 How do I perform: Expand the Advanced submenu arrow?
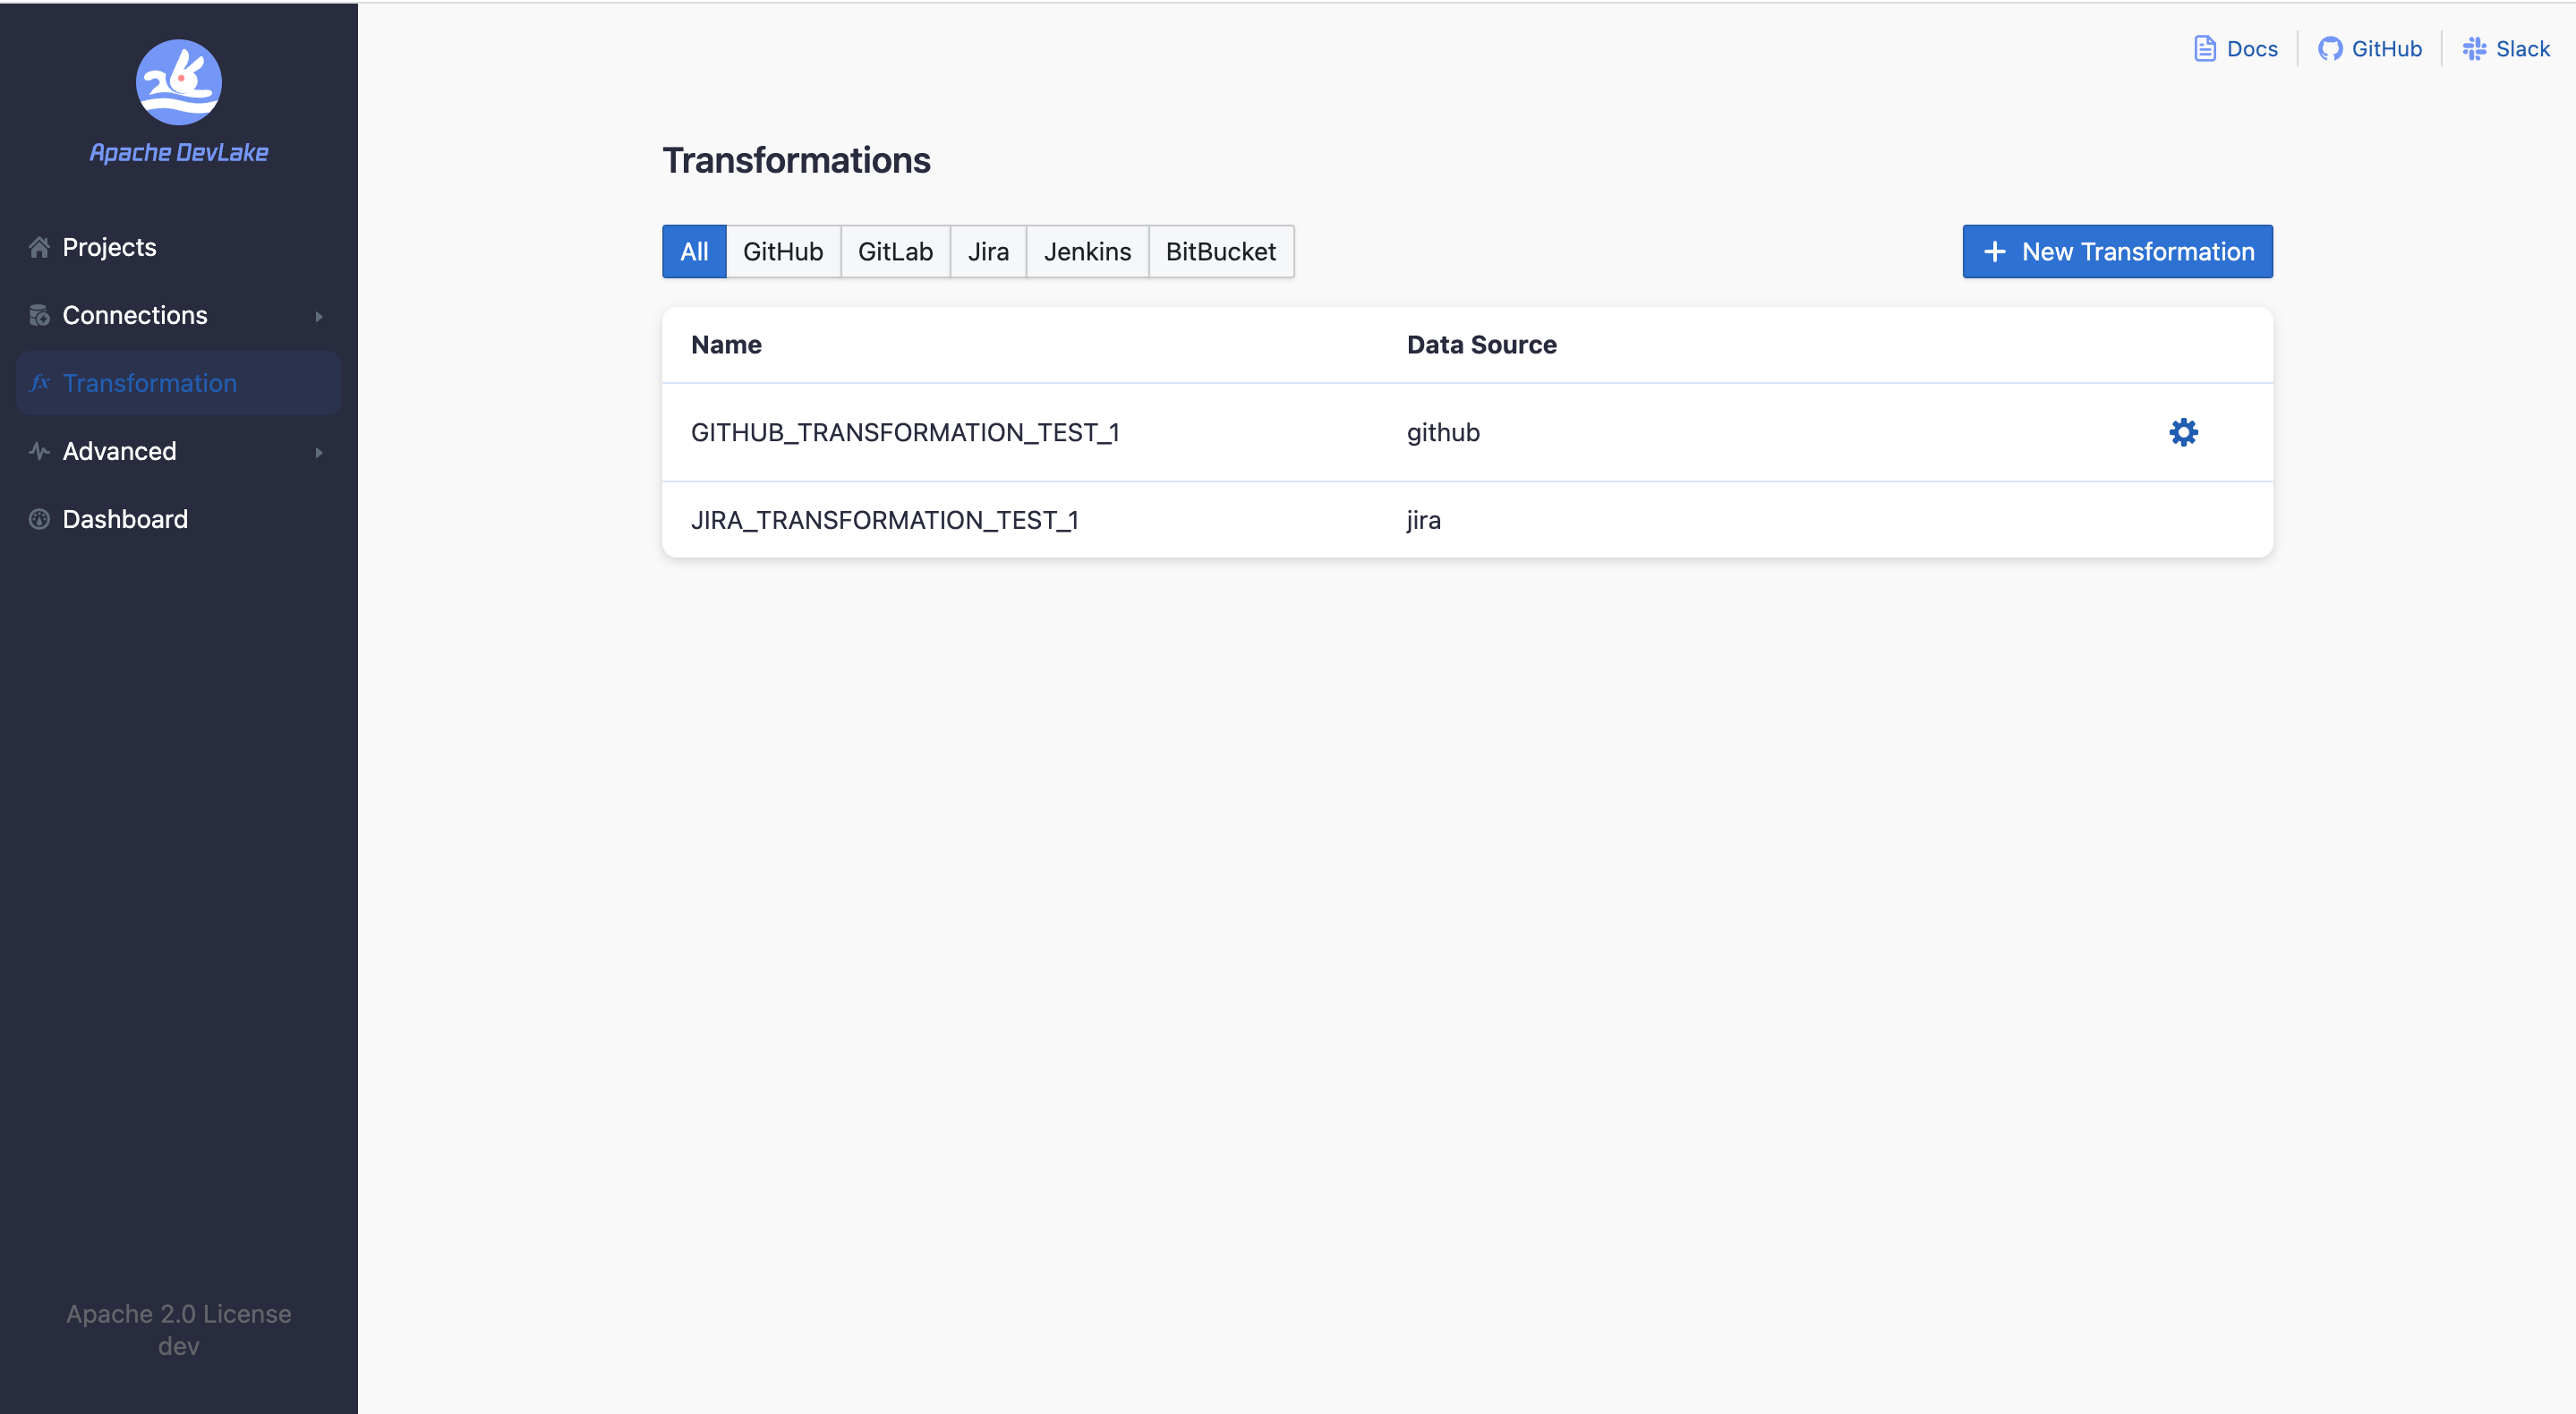point(319,452)
